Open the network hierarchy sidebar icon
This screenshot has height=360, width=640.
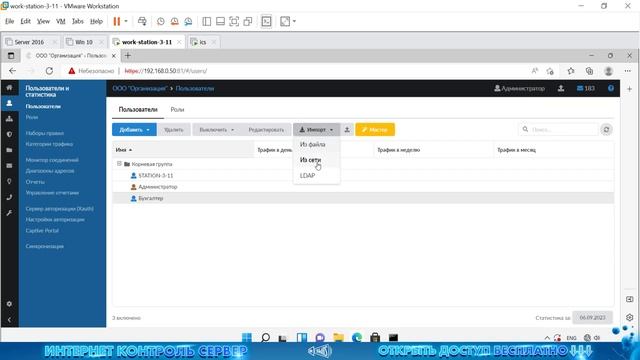pos(9,119)
